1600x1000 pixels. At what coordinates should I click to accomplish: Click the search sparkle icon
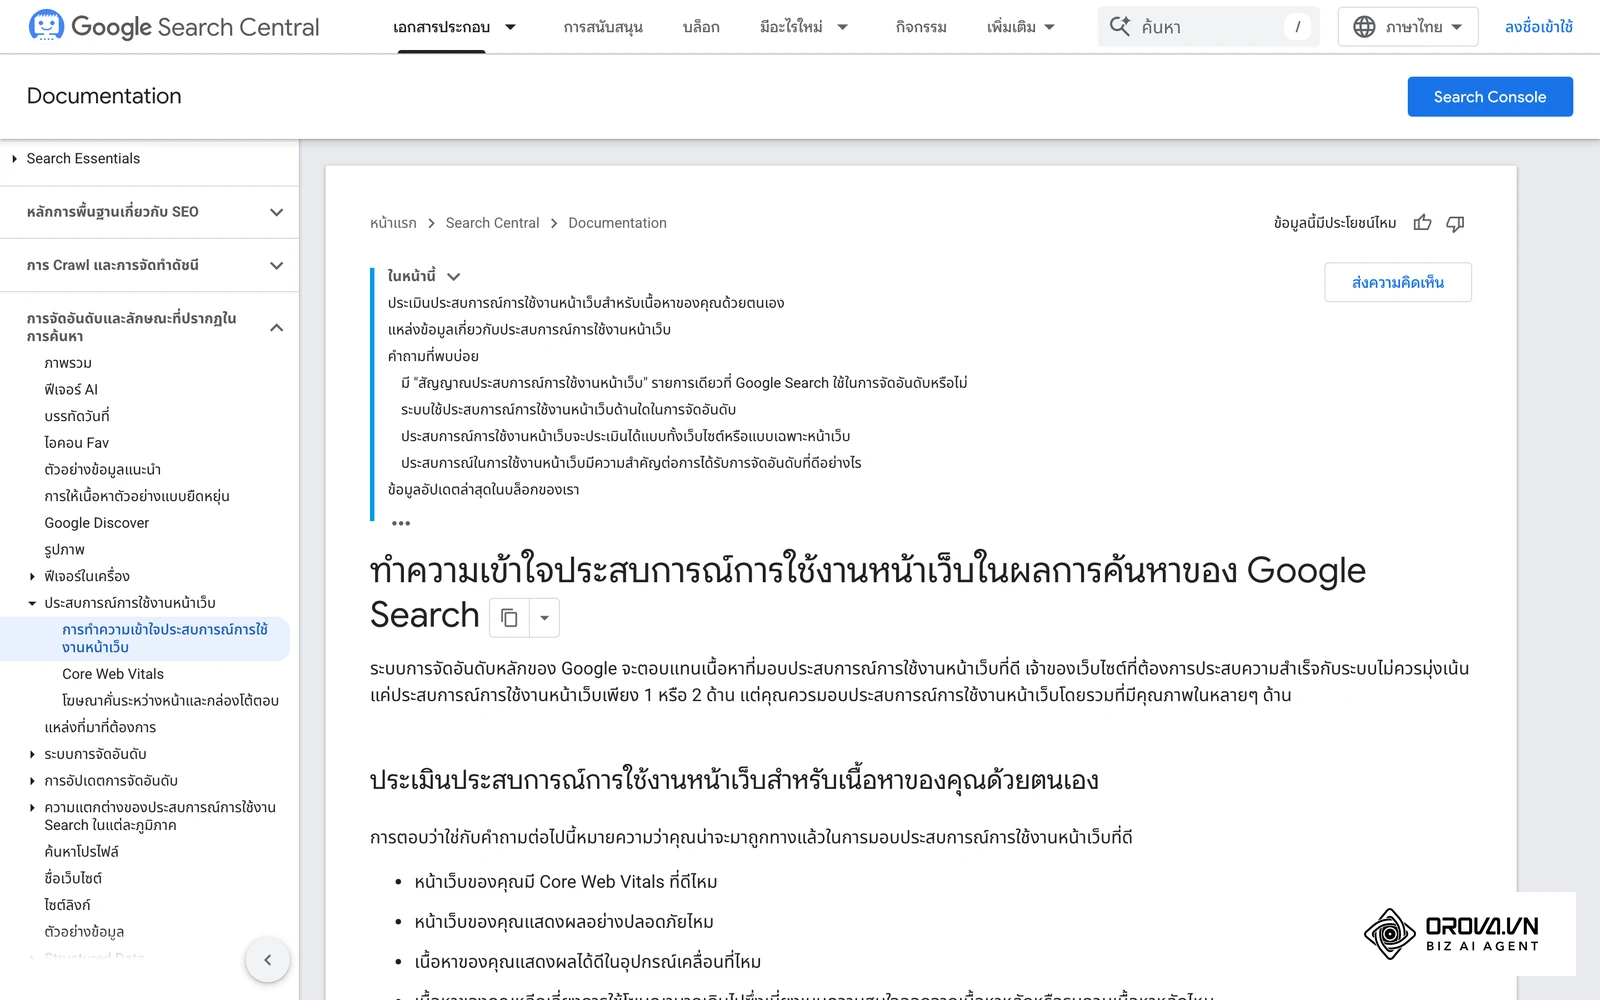tap(1120, 27)
